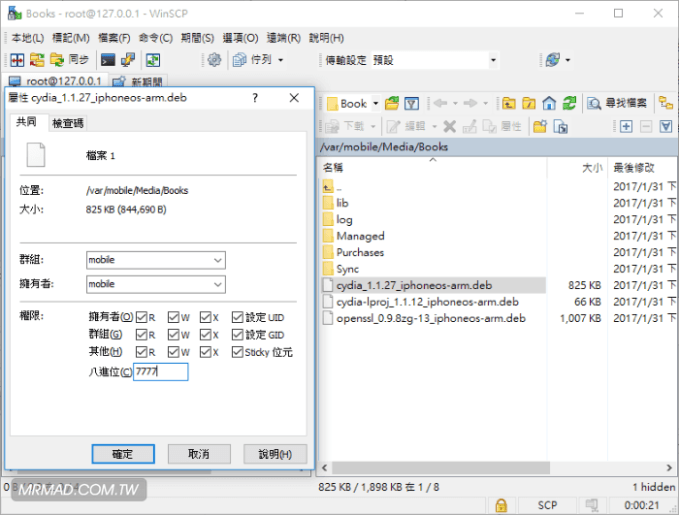Open PuTTY session icon in toolbar

(128, 60)
